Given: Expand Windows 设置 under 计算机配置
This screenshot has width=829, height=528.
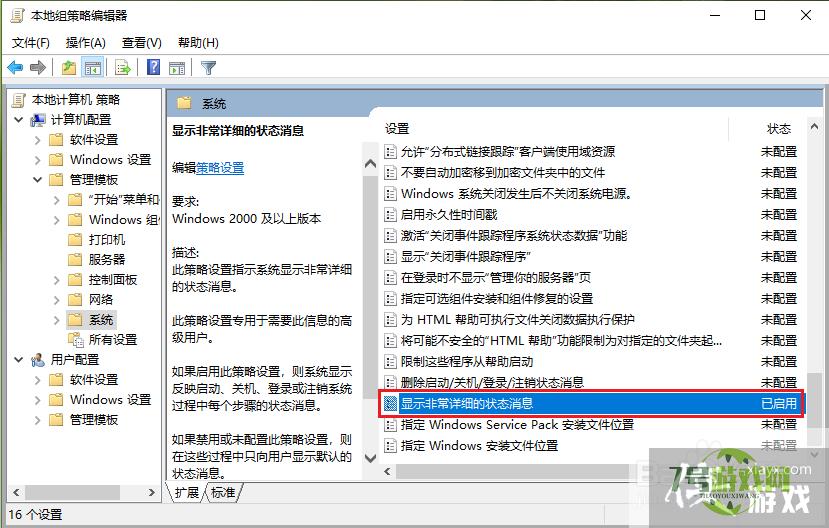Looking at the screenshot, I should tap(37, 160).
